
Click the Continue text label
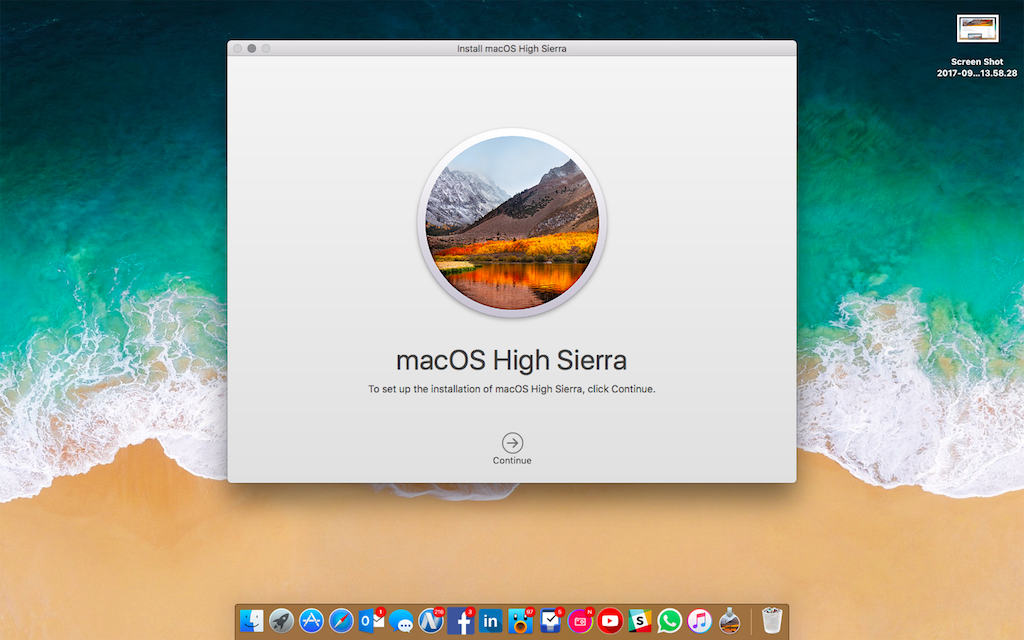click(x=512, y=461)
